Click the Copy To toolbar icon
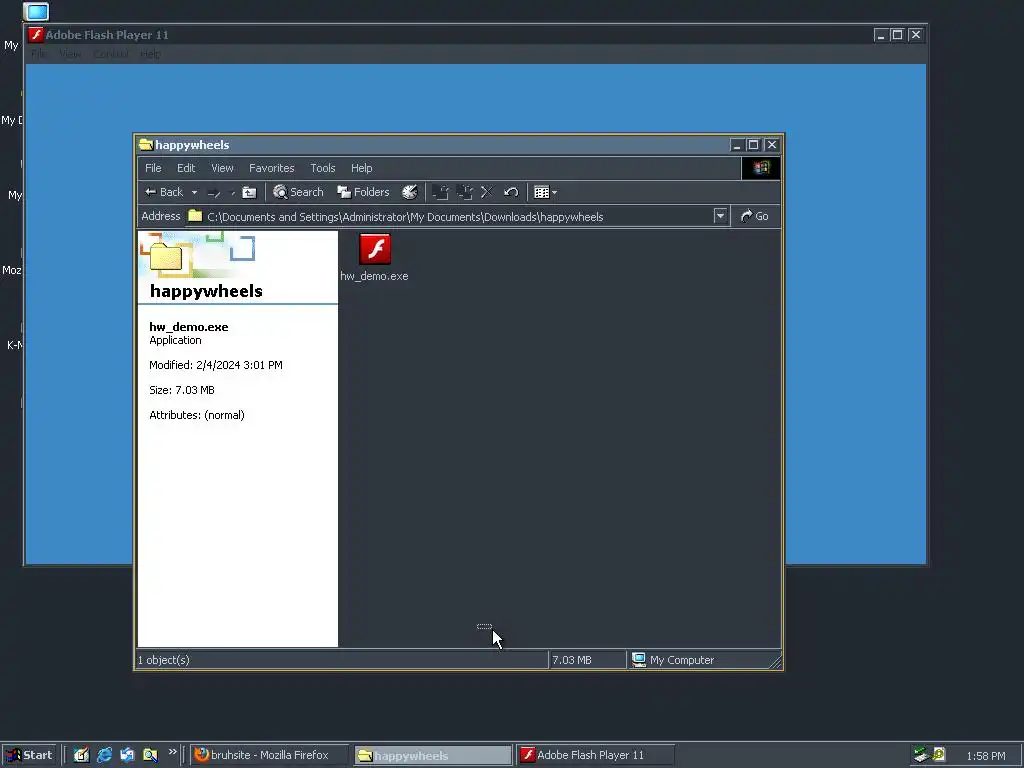The image size is (1024, 768). point(464,192)
